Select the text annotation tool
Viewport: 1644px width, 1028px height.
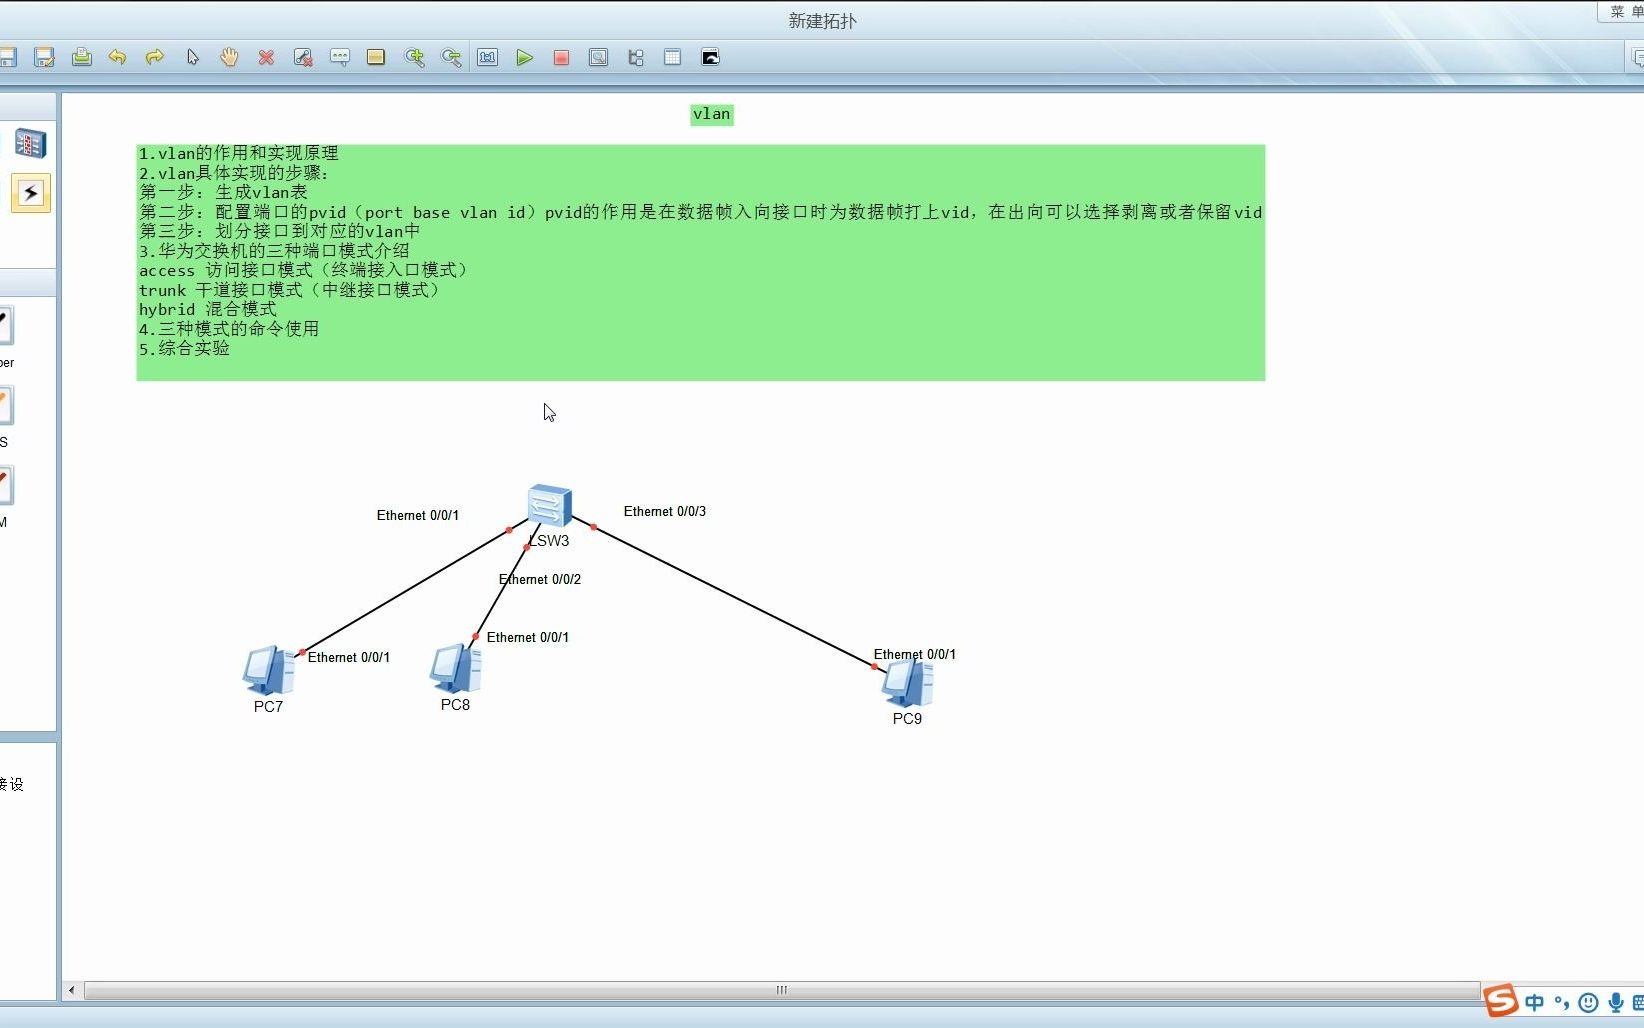tap(340, 57)
